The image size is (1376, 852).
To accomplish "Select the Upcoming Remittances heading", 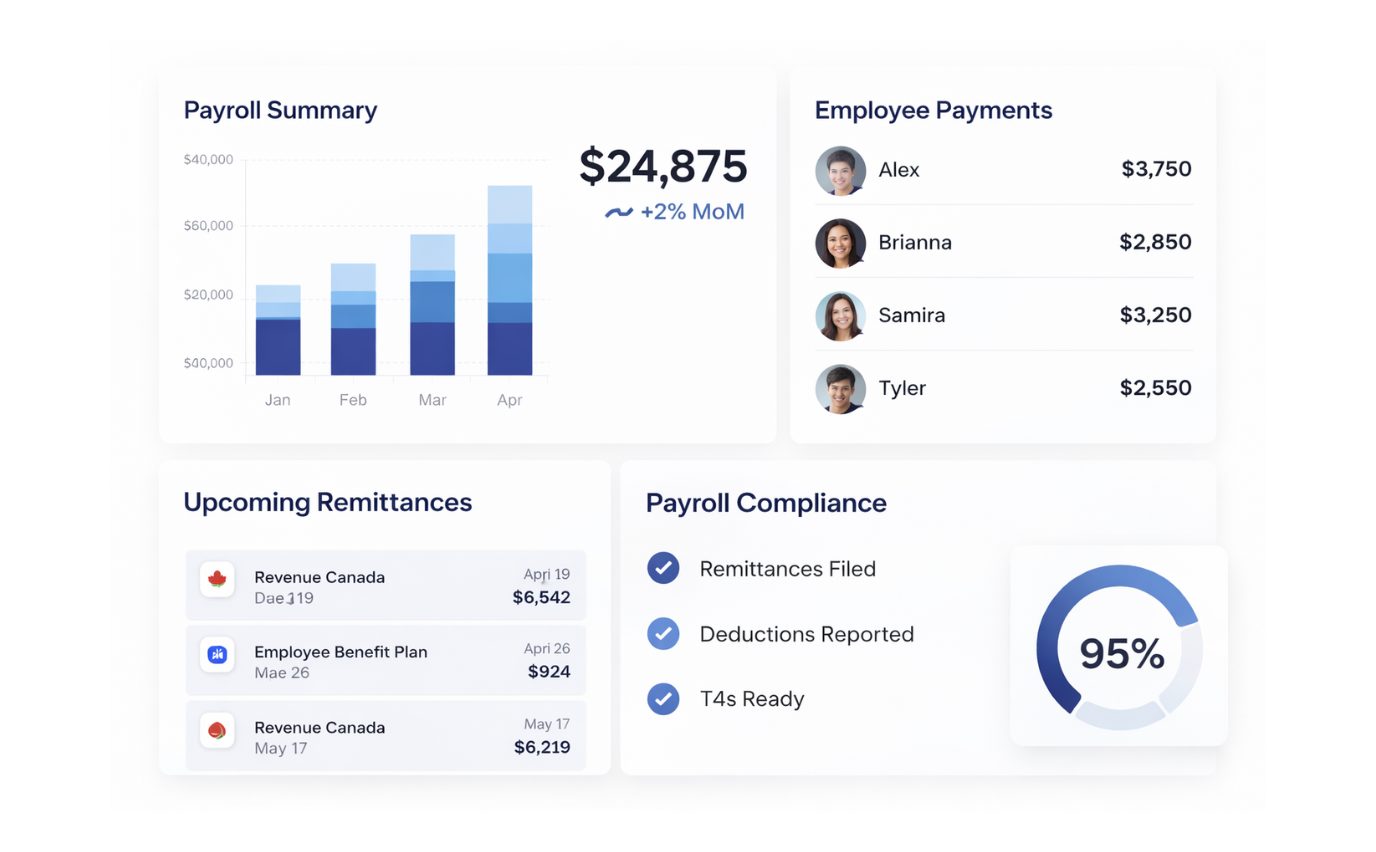I will click(x=327, y=502).
